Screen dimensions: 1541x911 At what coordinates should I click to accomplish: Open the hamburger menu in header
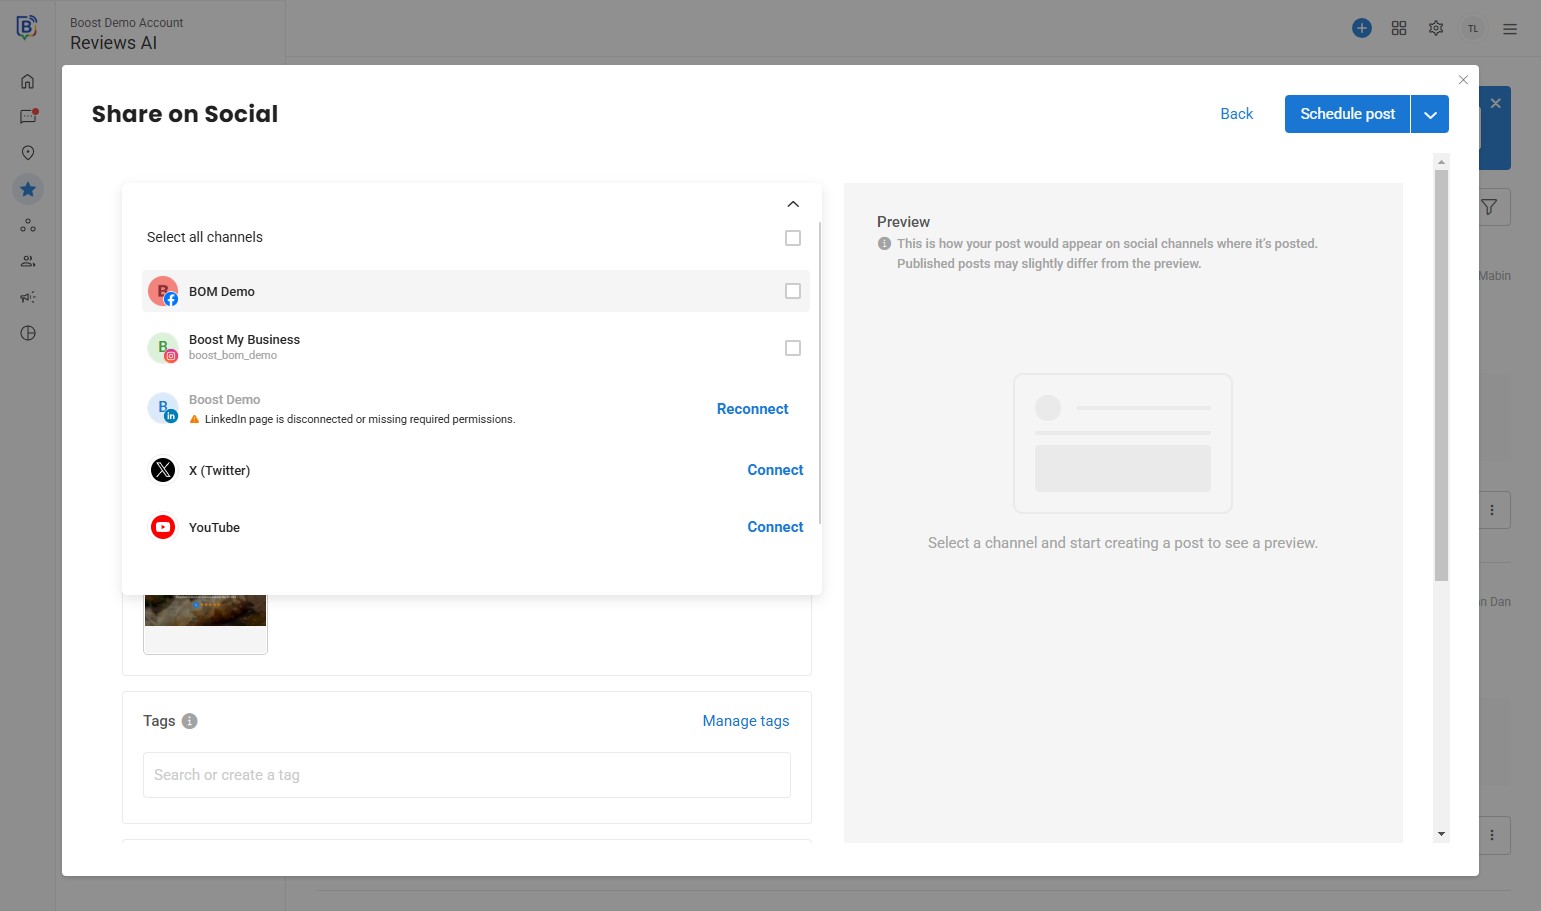[1510, 29]
